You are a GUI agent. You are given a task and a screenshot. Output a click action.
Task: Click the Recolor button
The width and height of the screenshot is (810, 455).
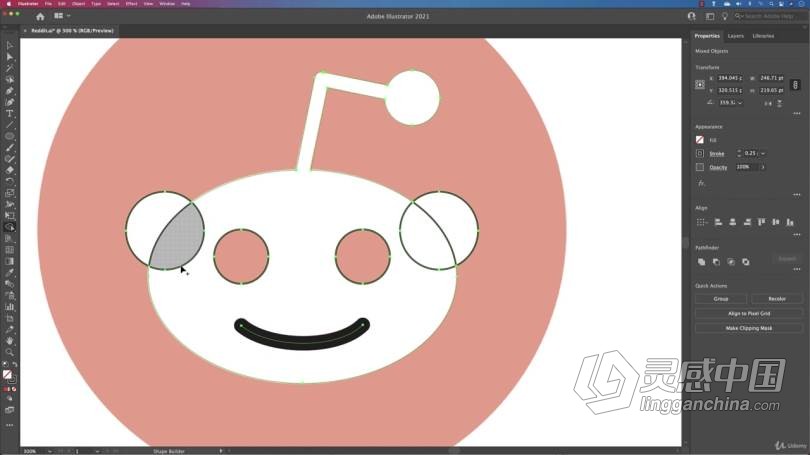777,299
